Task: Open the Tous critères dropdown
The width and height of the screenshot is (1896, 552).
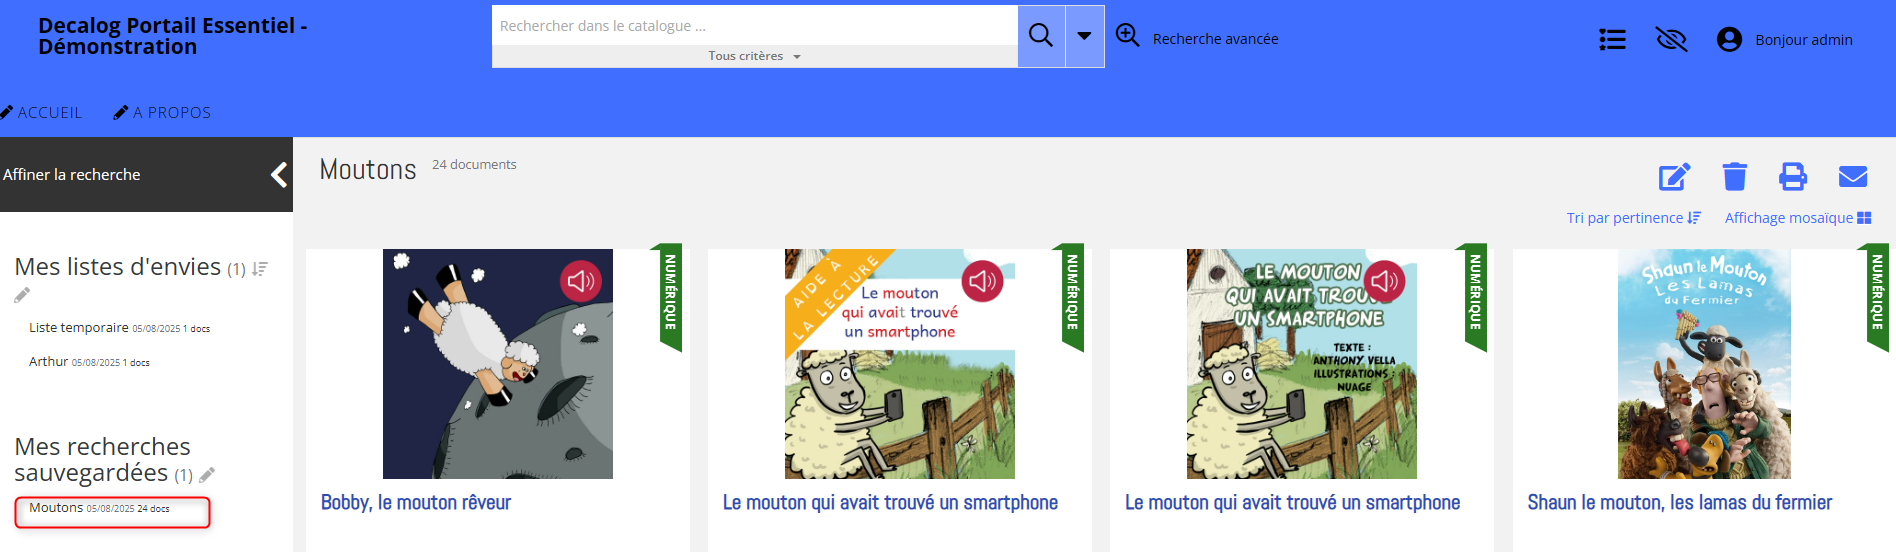Action: [755, 56]
